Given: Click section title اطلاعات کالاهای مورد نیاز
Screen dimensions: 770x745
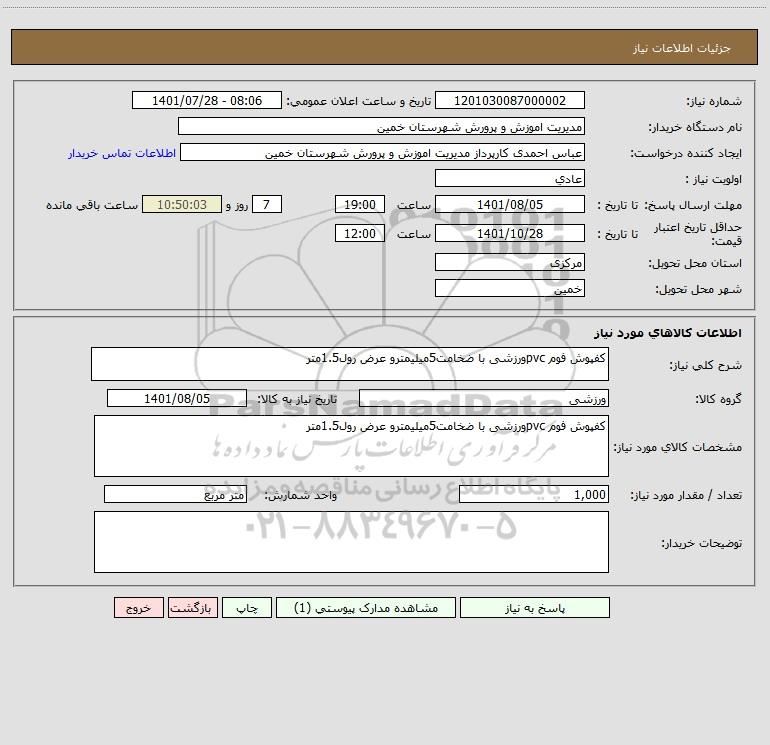Looking at the screenshot, I should point(668,333).
